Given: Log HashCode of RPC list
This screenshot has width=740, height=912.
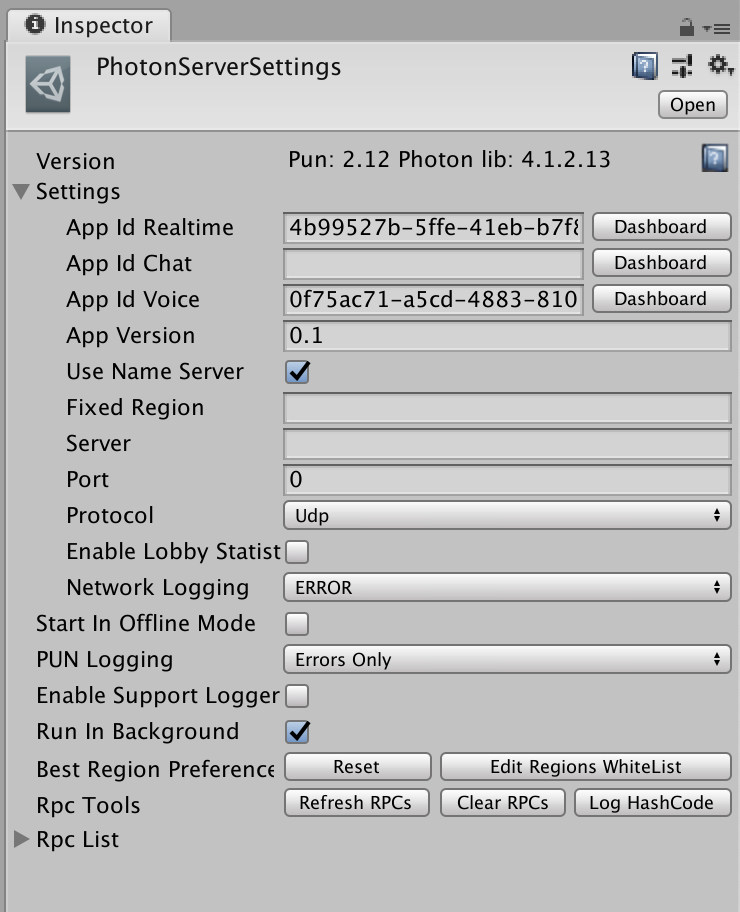Looking at the screenshot, I should pyautogui.click(x=652, y=803).
